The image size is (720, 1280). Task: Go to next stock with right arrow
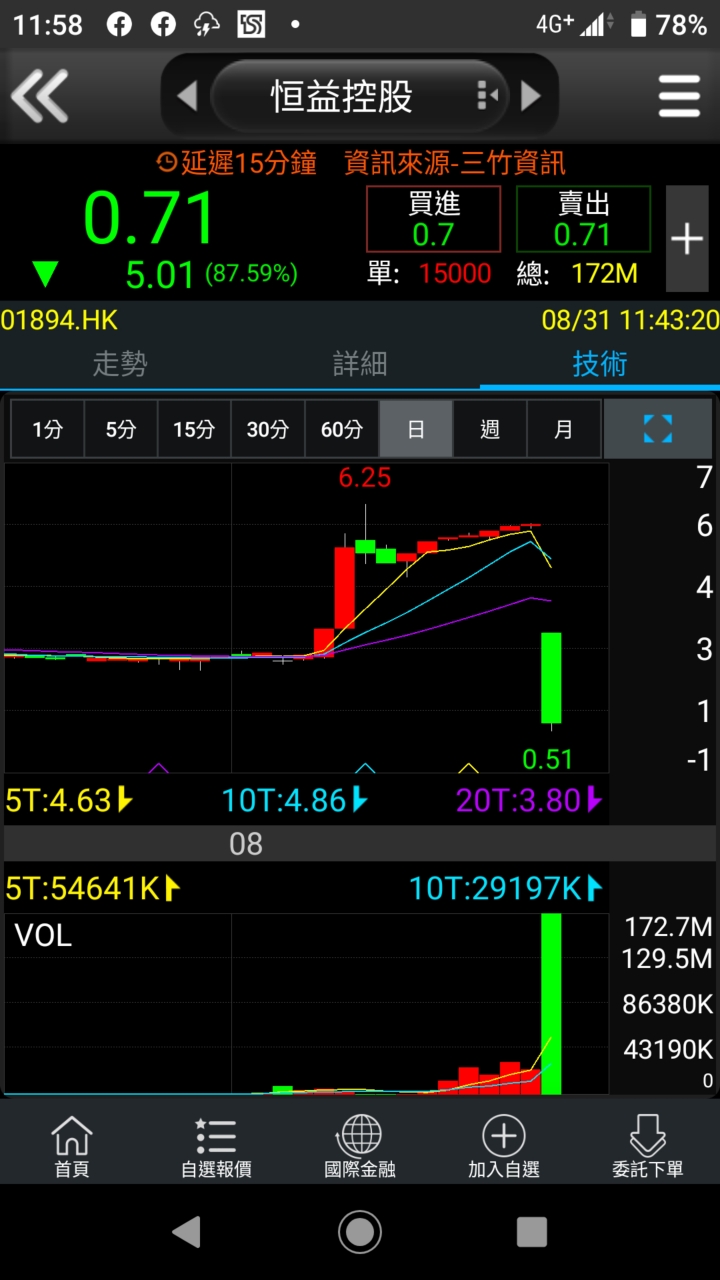pyautogui.click(x=531, y=96)
